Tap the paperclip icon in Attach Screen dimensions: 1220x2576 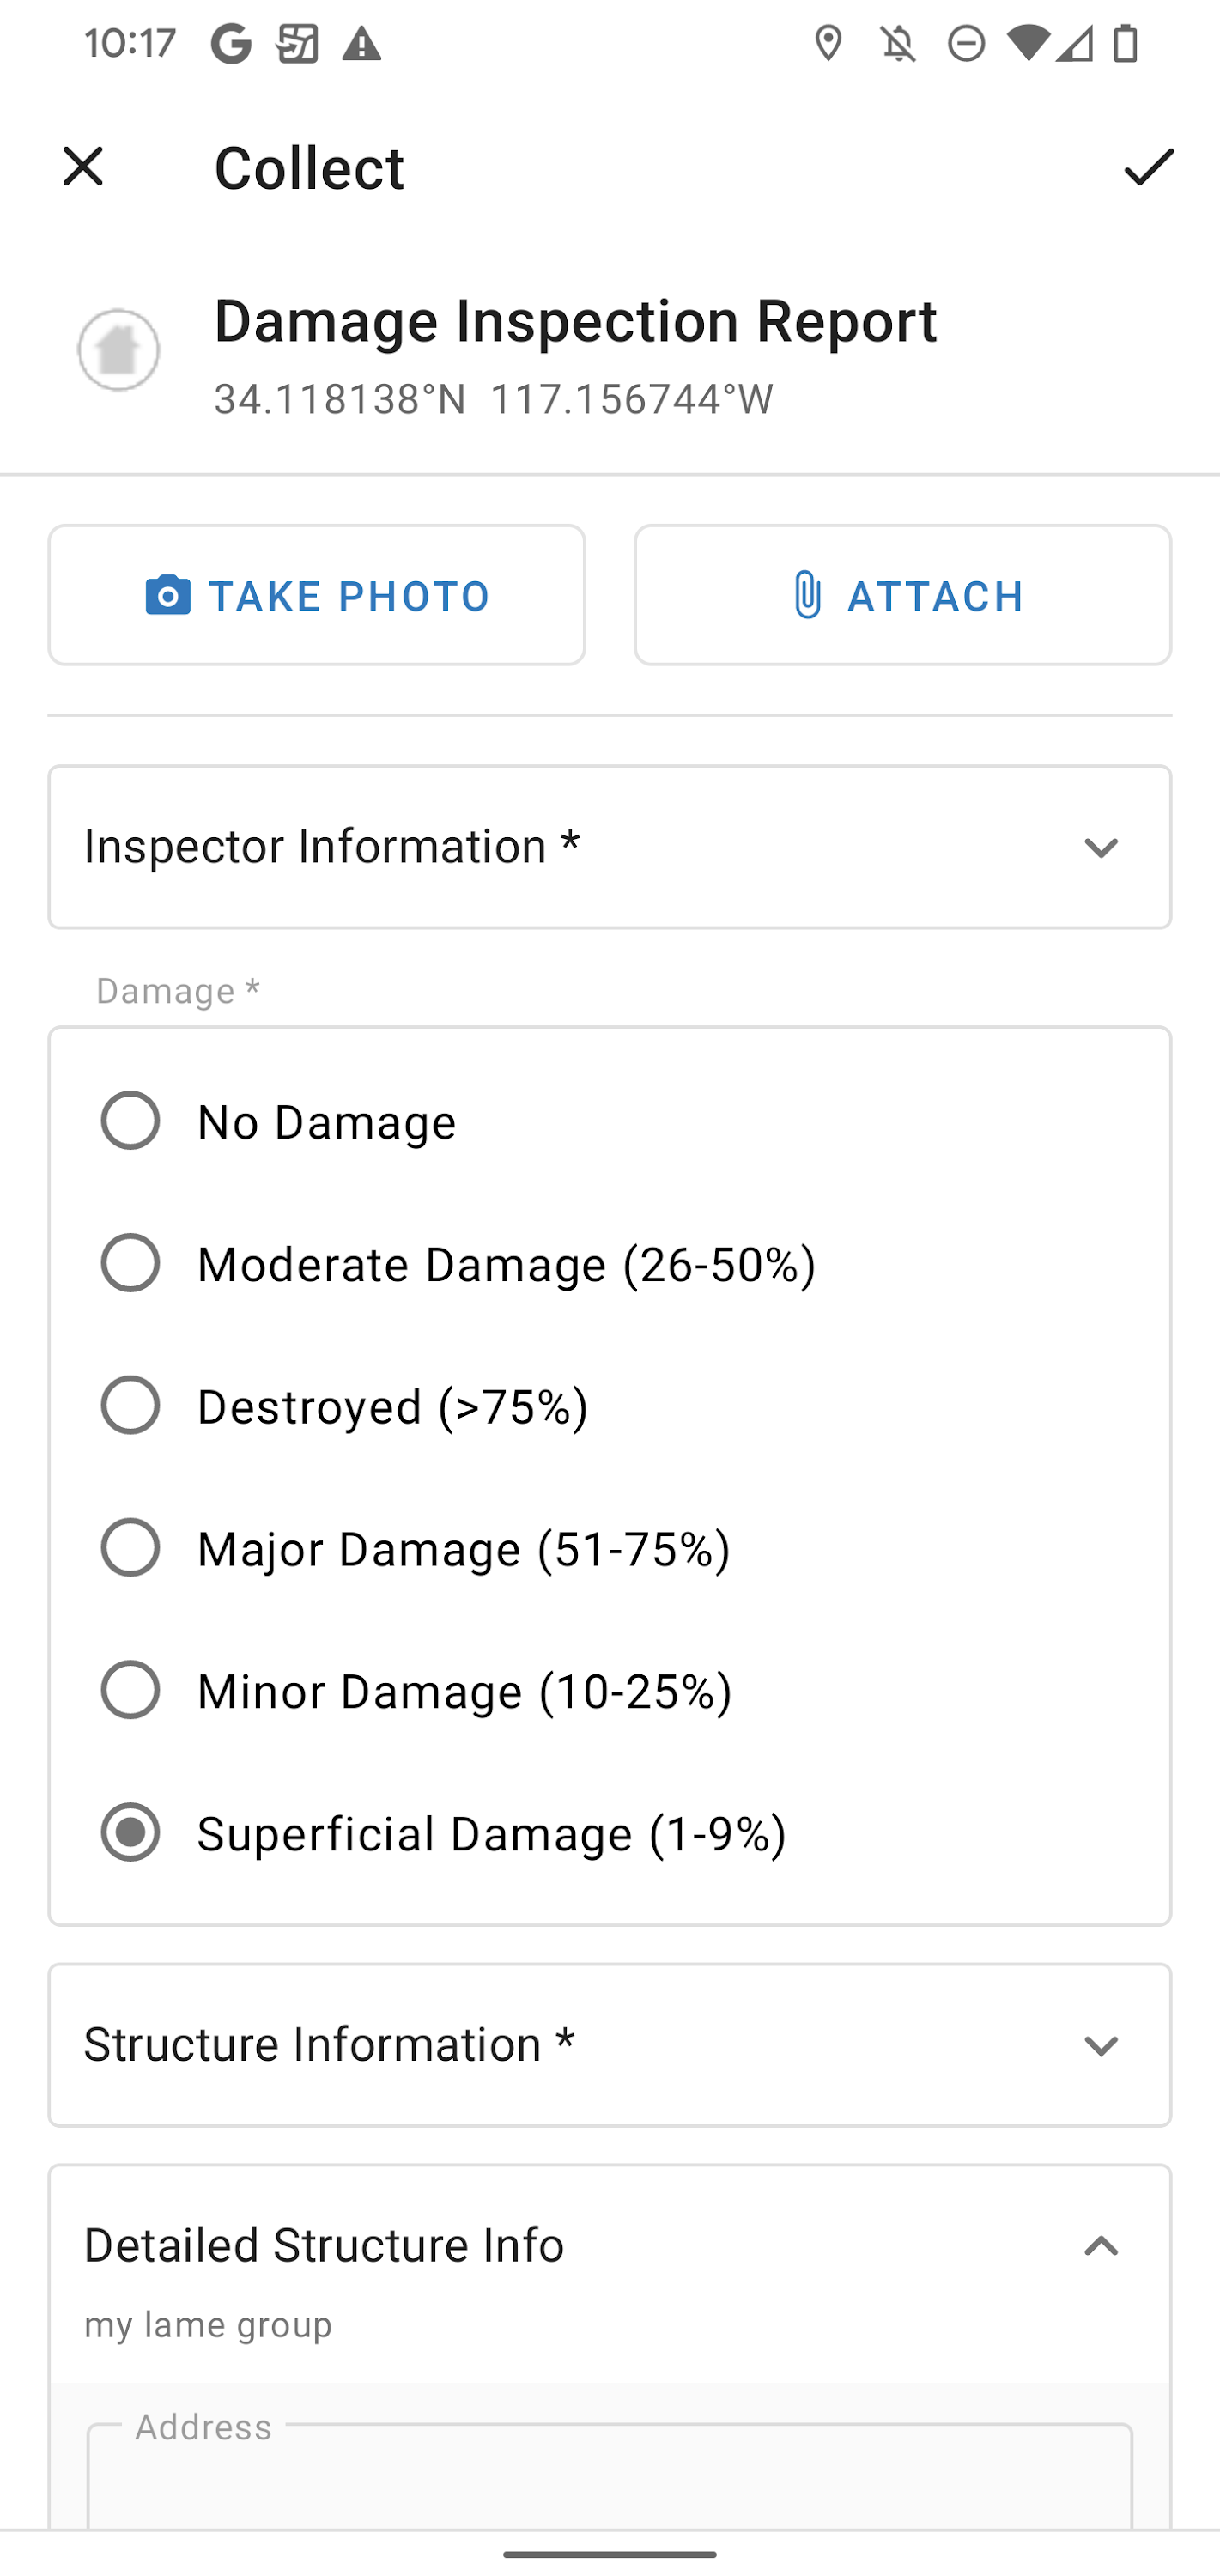point(807,595)
